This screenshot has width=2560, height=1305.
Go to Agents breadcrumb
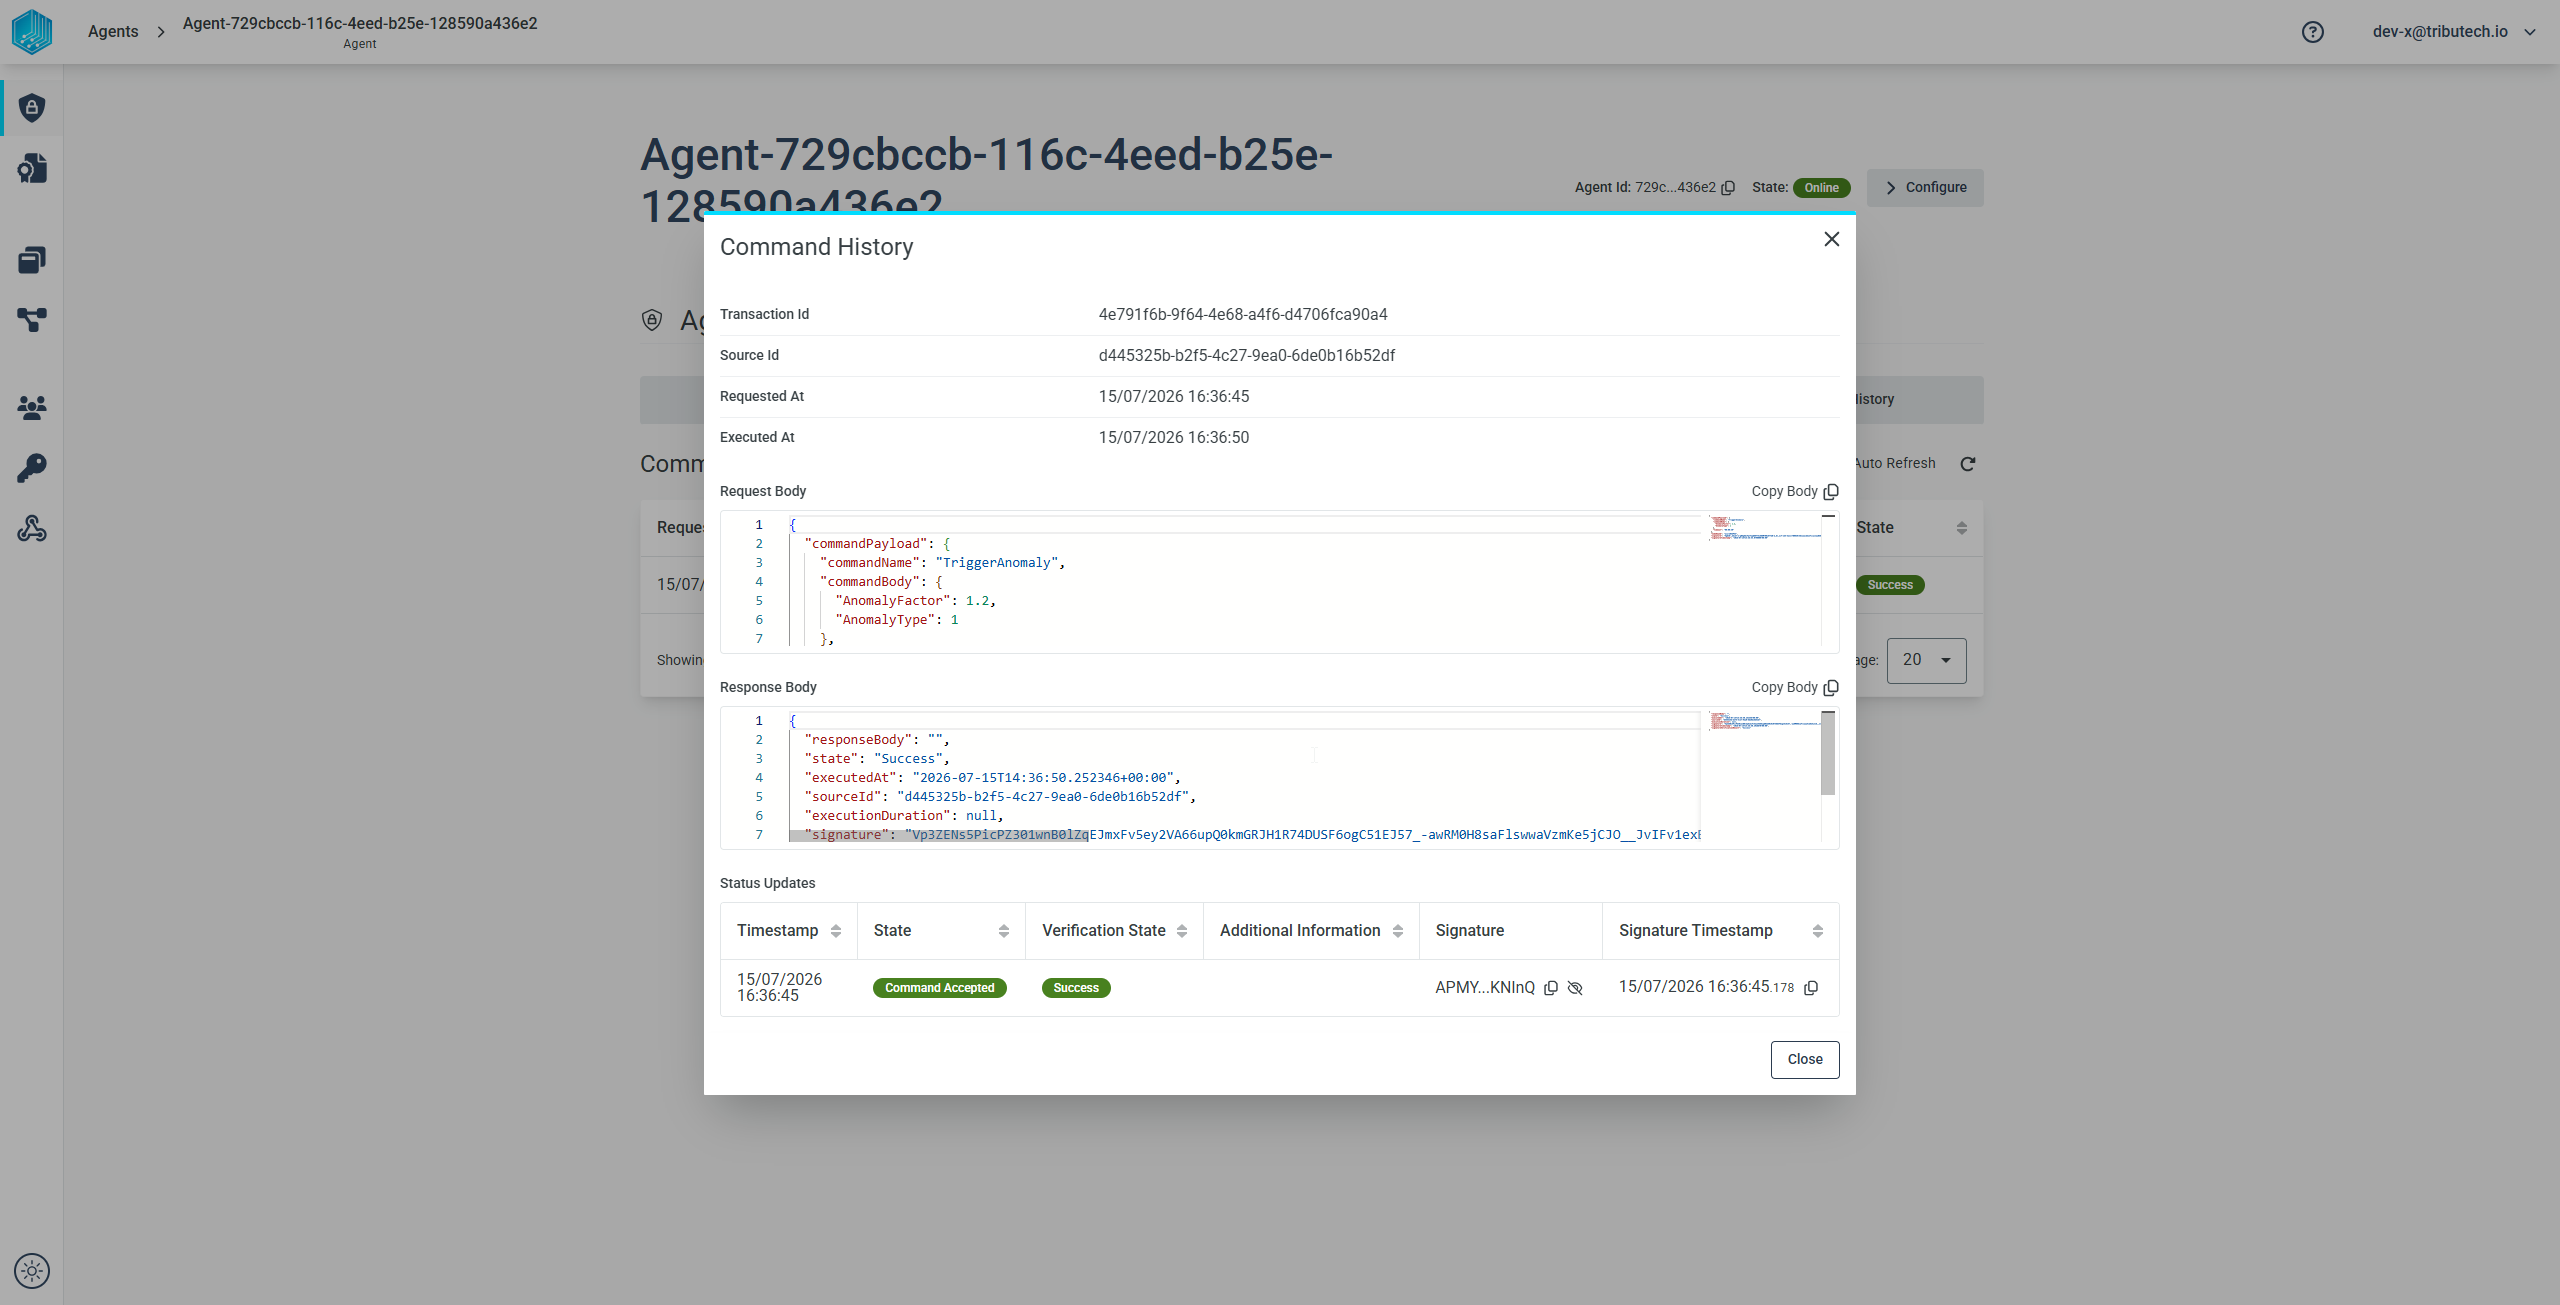pyautogui.click(x=113, y=32)
